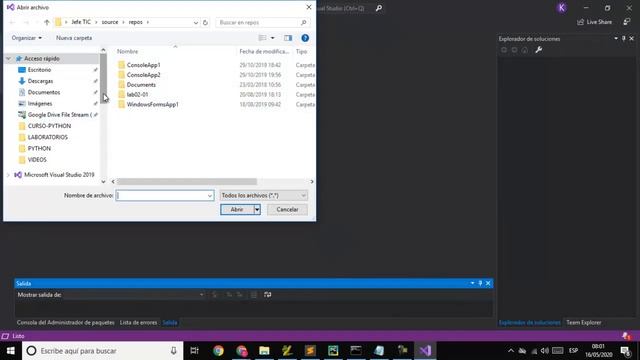This screenshot has height=360, width=640.
Task: Open the Organizar menu
Action: [x=27, y=38]
